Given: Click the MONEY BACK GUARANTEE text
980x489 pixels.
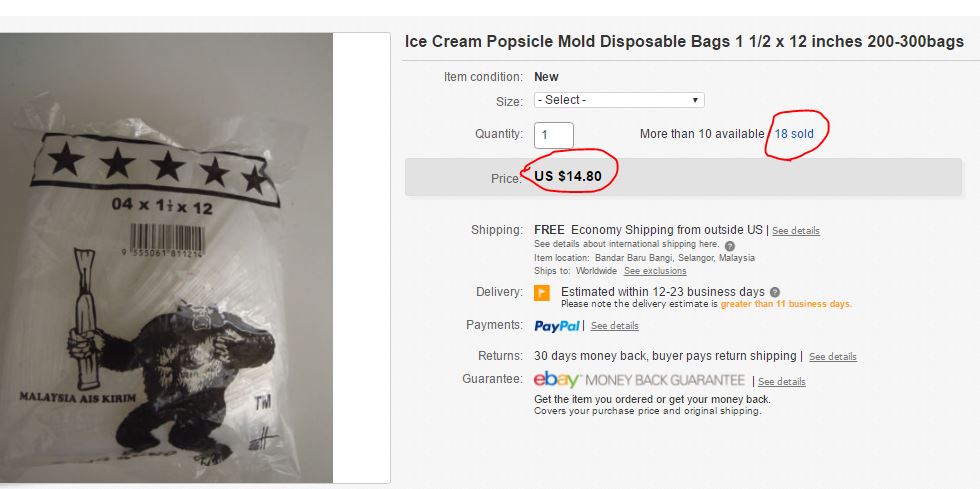Looking at the screenshot, I should 665,381.
